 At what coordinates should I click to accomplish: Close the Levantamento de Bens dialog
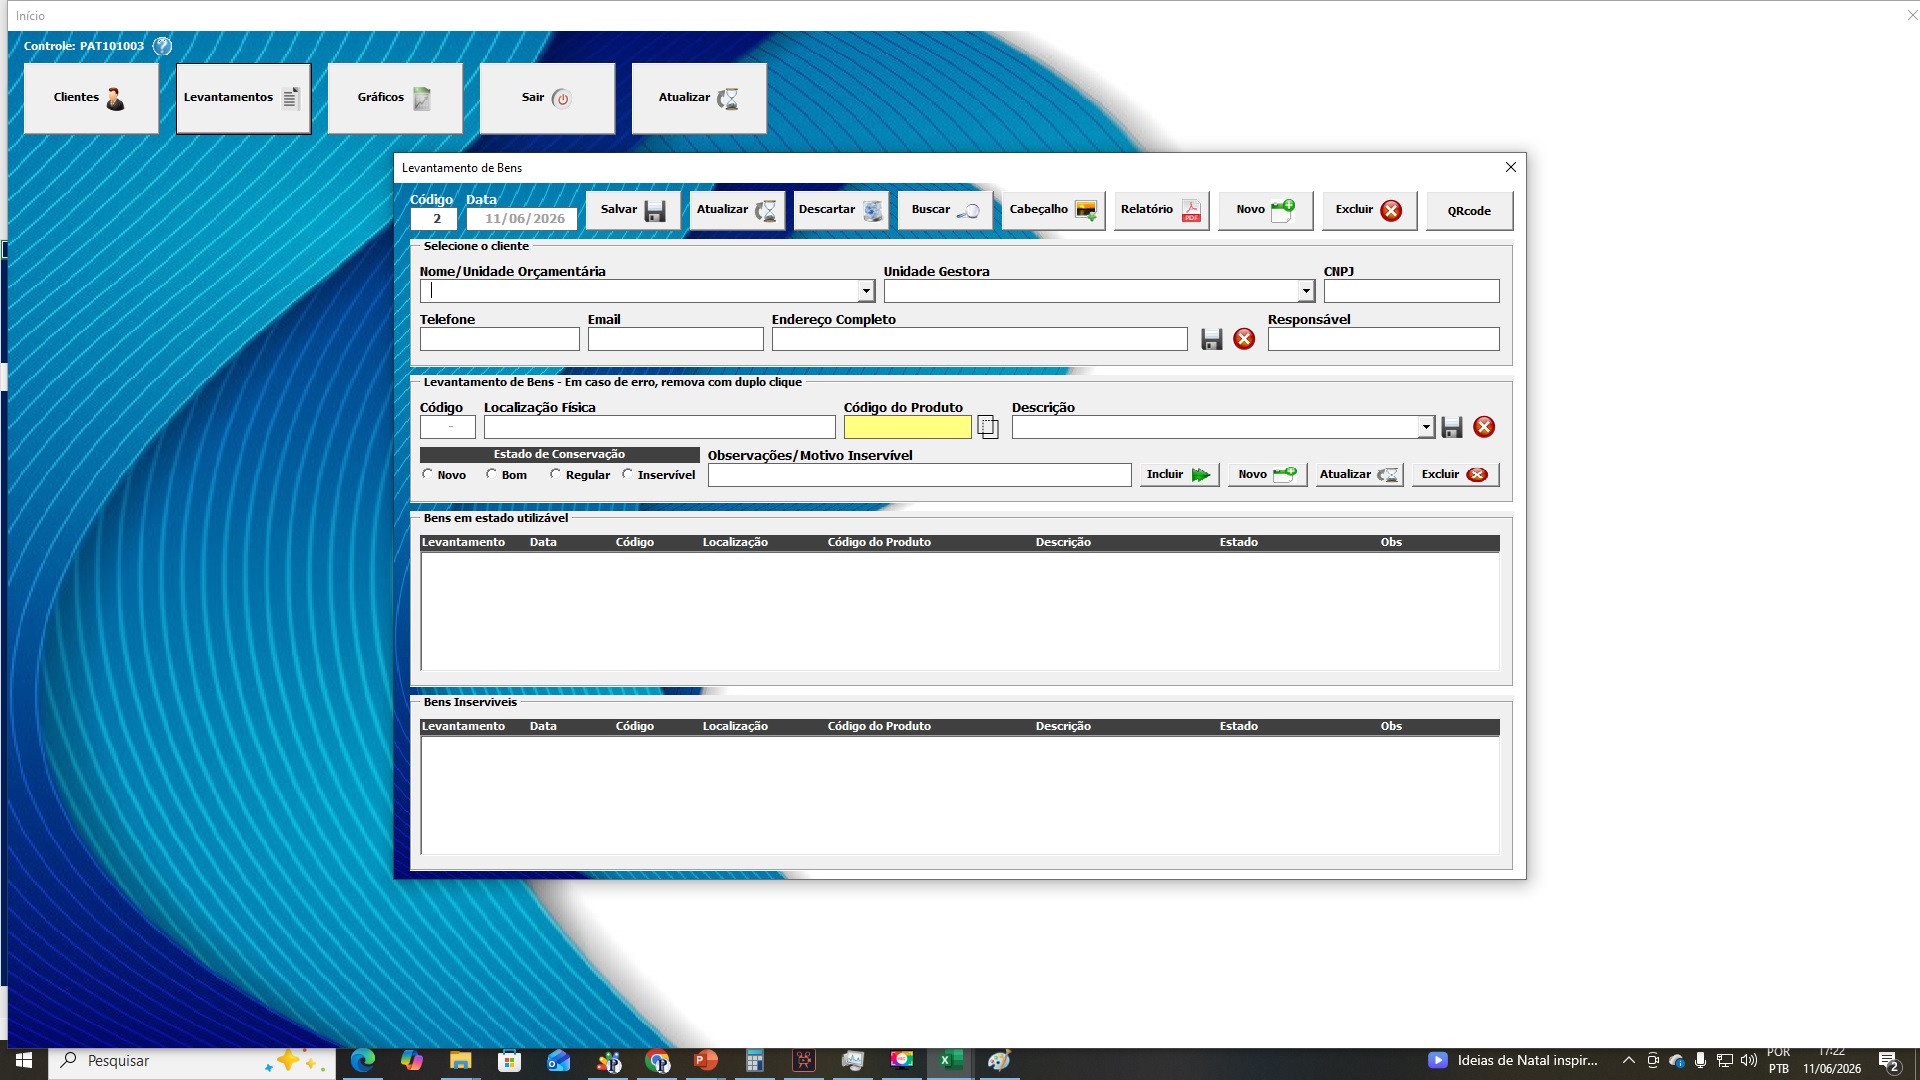tap(1511, 167)
